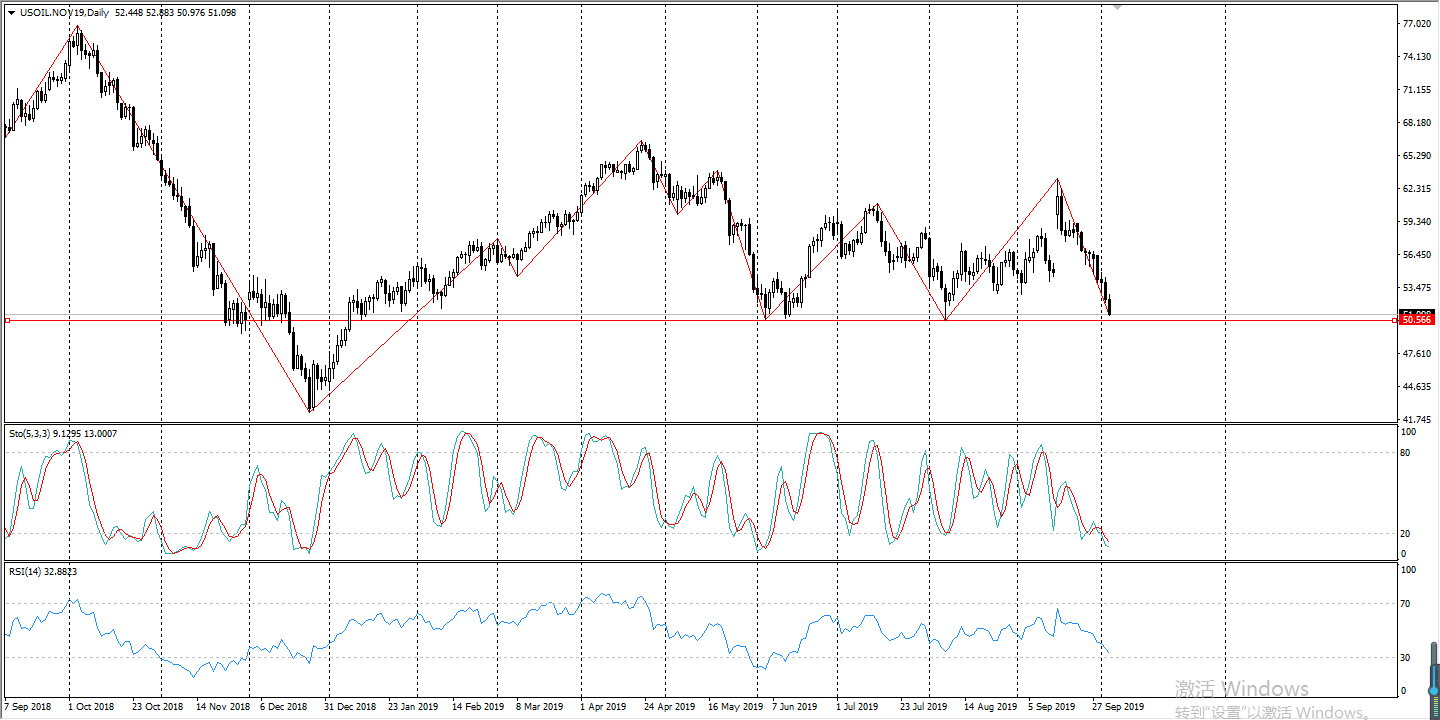Click the 65.290 price scale label

(x=1417, y=156)
